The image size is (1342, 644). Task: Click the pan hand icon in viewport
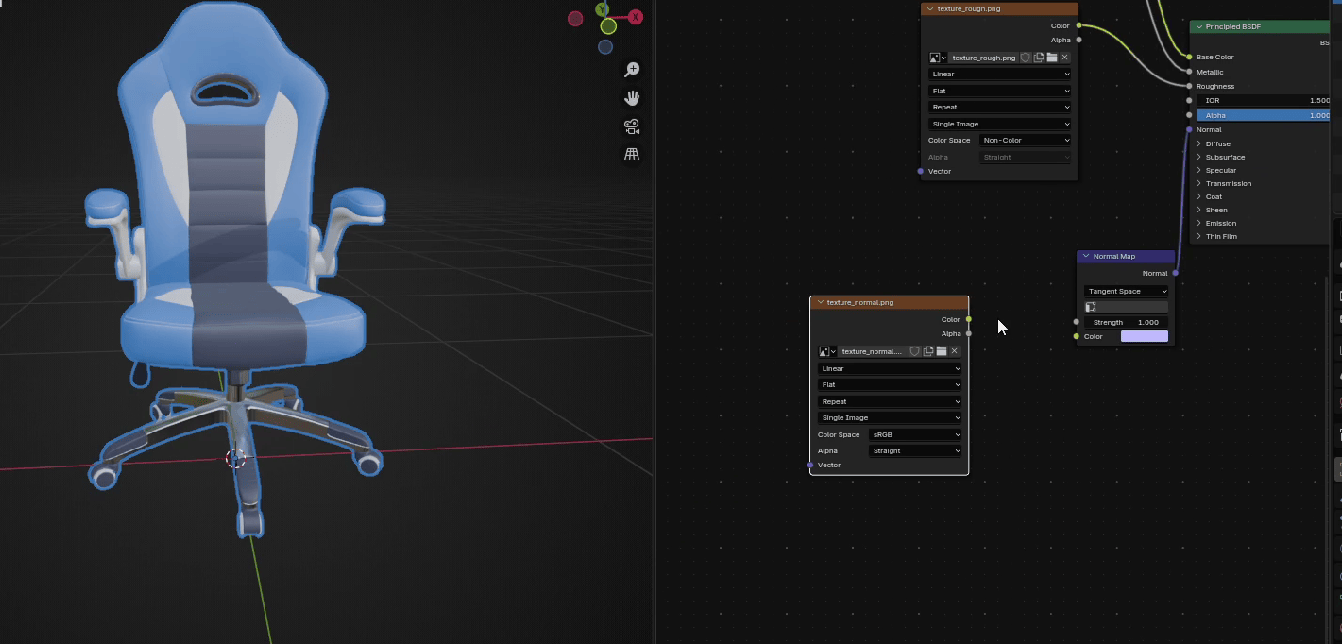tap(632, 98)
